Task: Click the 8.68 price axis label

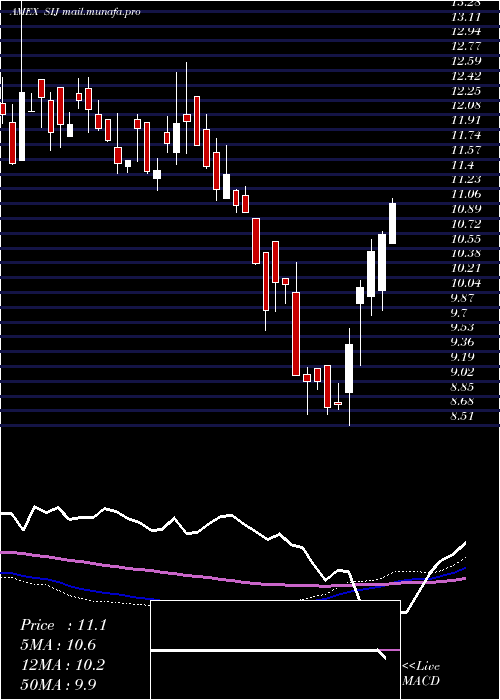Action: click(464, 401)
